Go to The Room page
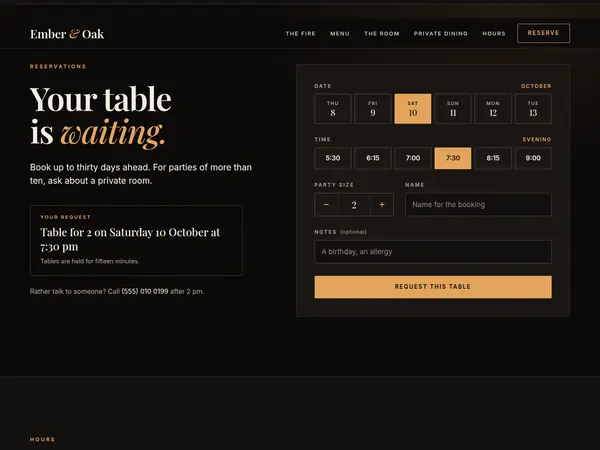The height and width of the screenshot is (450, 600). pos(382,34)
